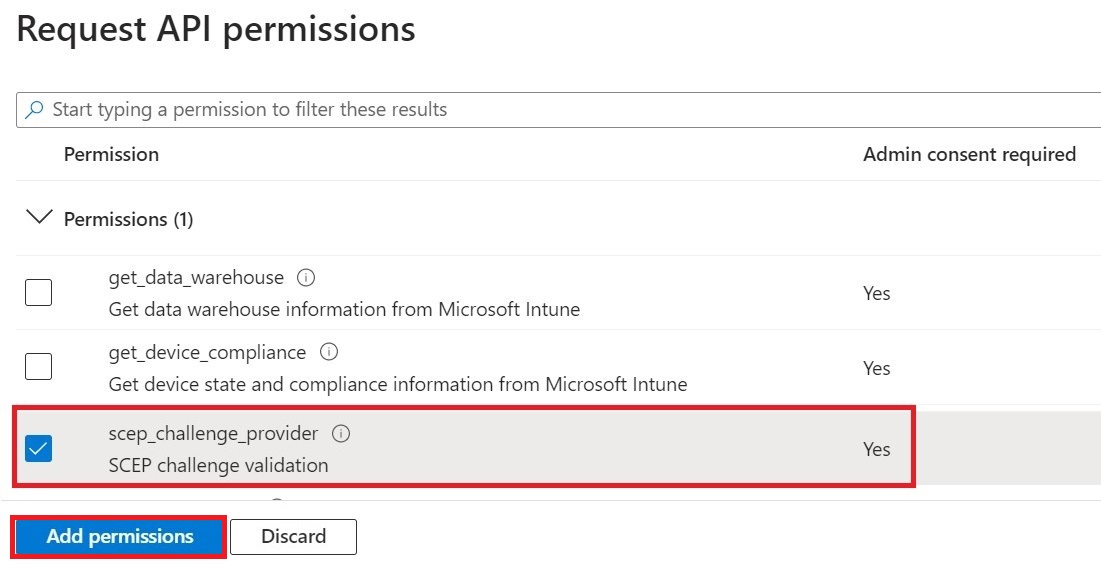Uncheck the scep_challenge_provider checkbox
Screen dimensions: 1101x565
click(x=39, y=448)
